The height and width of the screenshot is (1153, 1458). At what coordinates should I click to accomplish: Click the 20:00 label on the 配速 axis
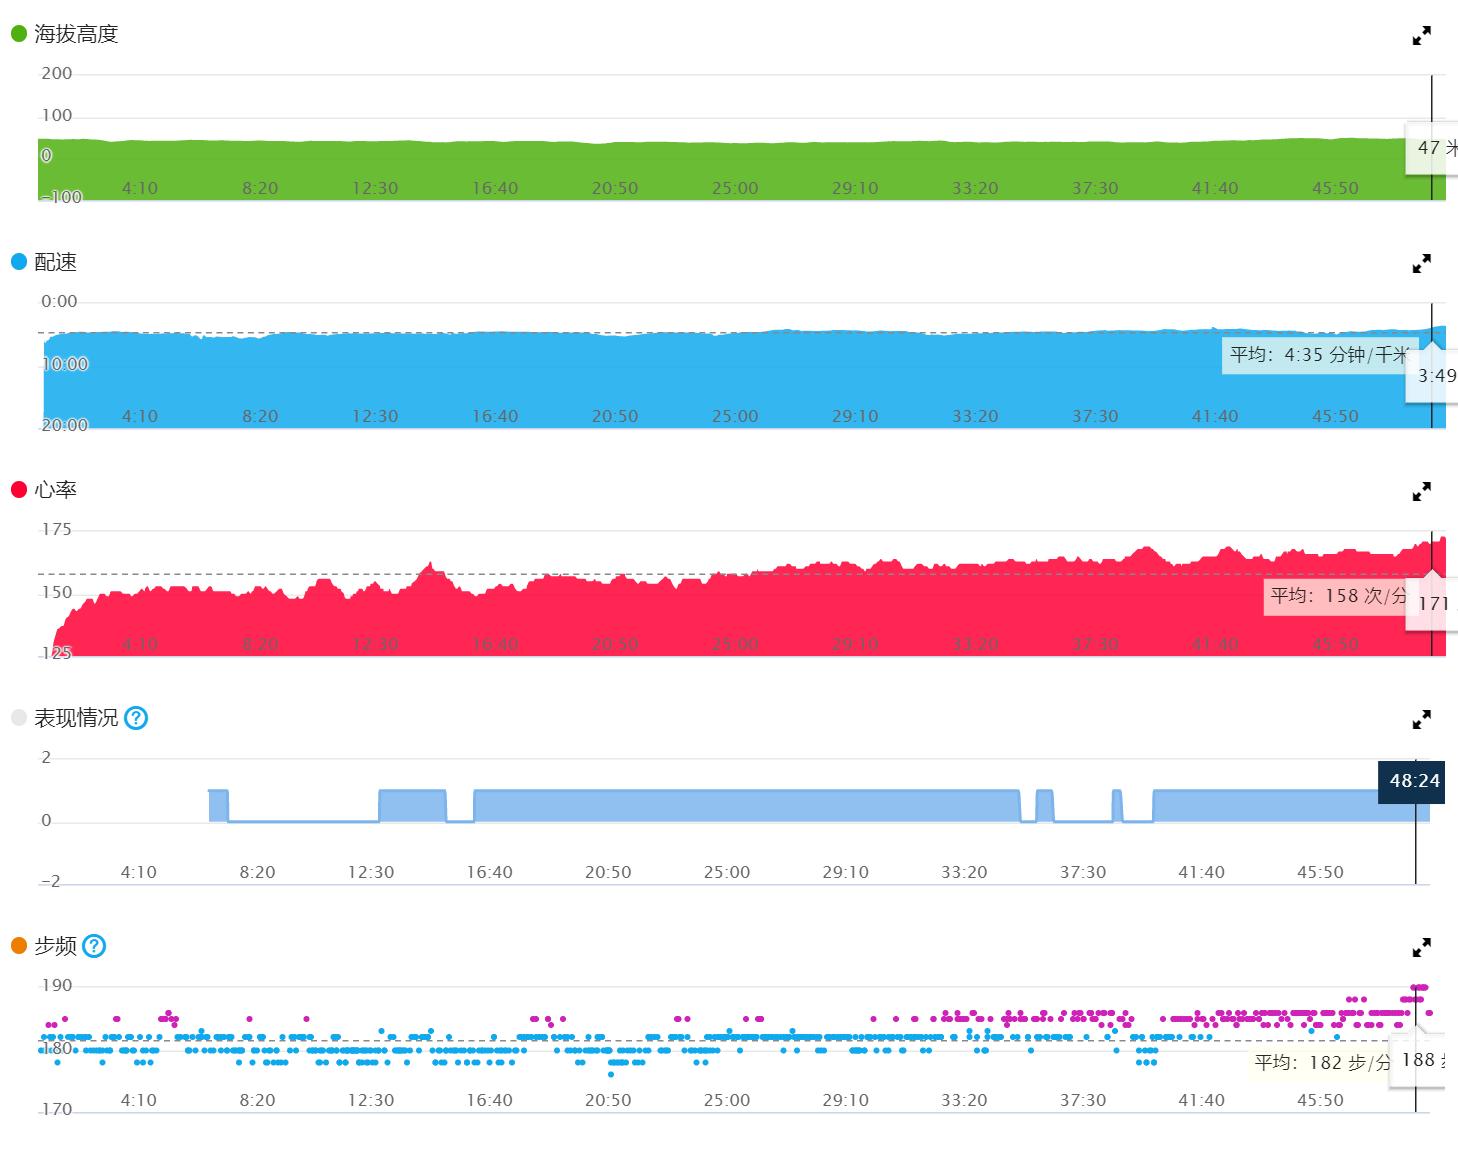64,425
